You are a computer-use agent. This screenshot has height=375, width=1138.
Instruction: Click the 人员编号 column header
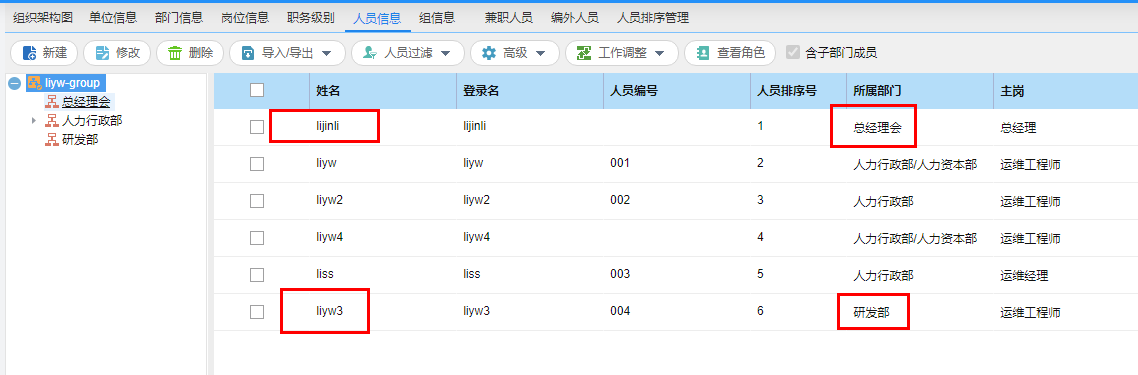(x=634, y=91)
